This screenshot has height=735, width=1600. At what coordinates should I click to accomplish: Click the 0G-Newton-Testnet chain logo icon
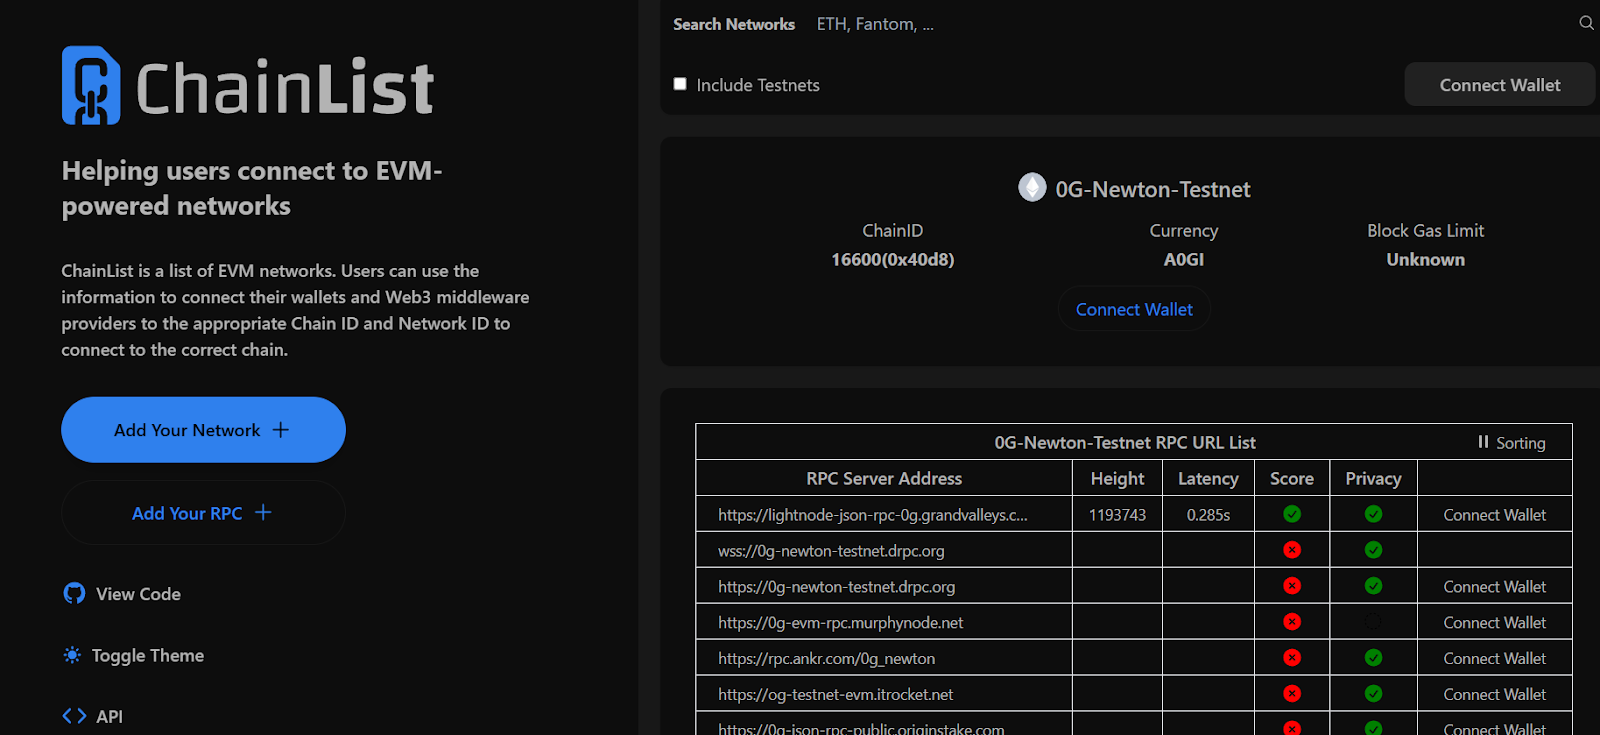pos(1032,187)
